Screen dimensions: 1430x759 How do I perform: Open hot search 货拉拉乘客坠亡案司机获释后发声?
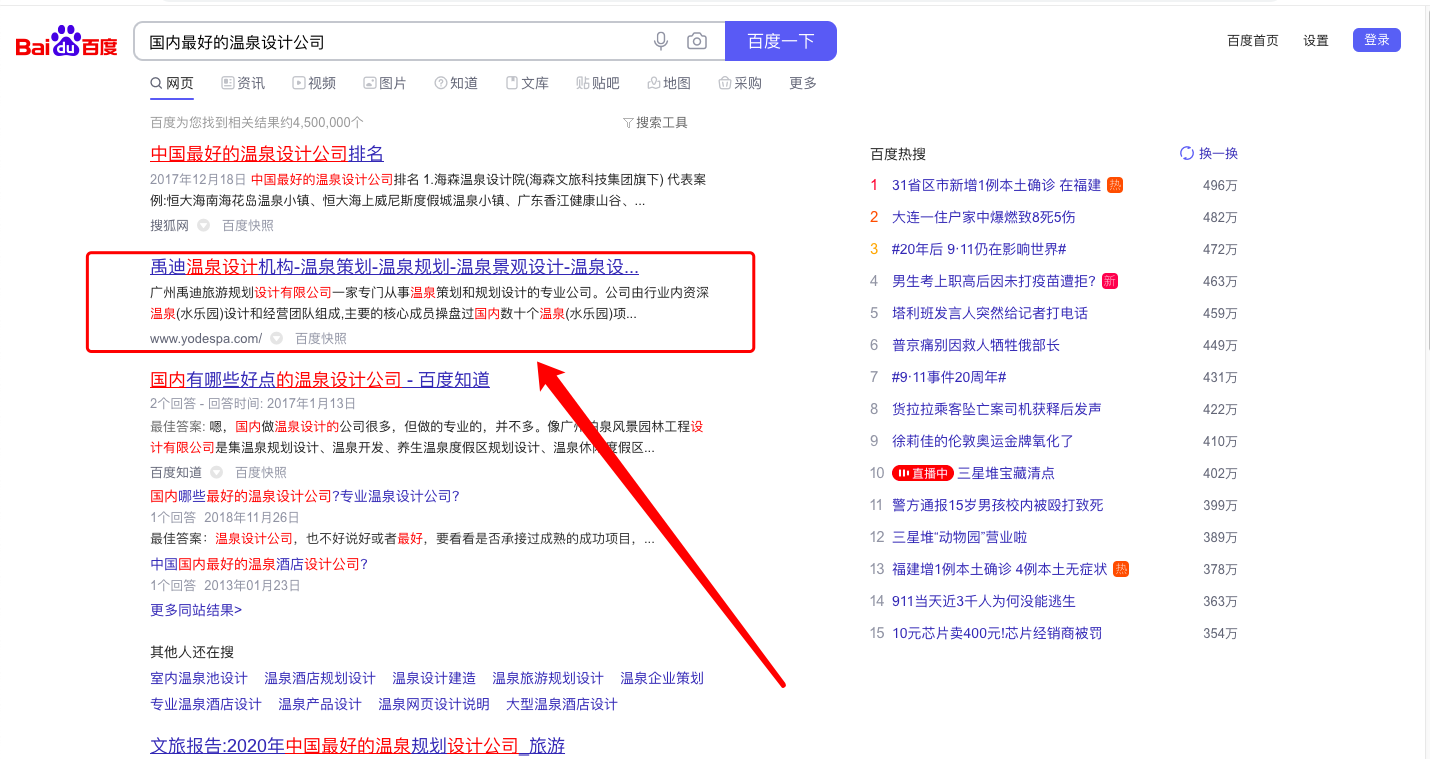[x=997, y=409]
